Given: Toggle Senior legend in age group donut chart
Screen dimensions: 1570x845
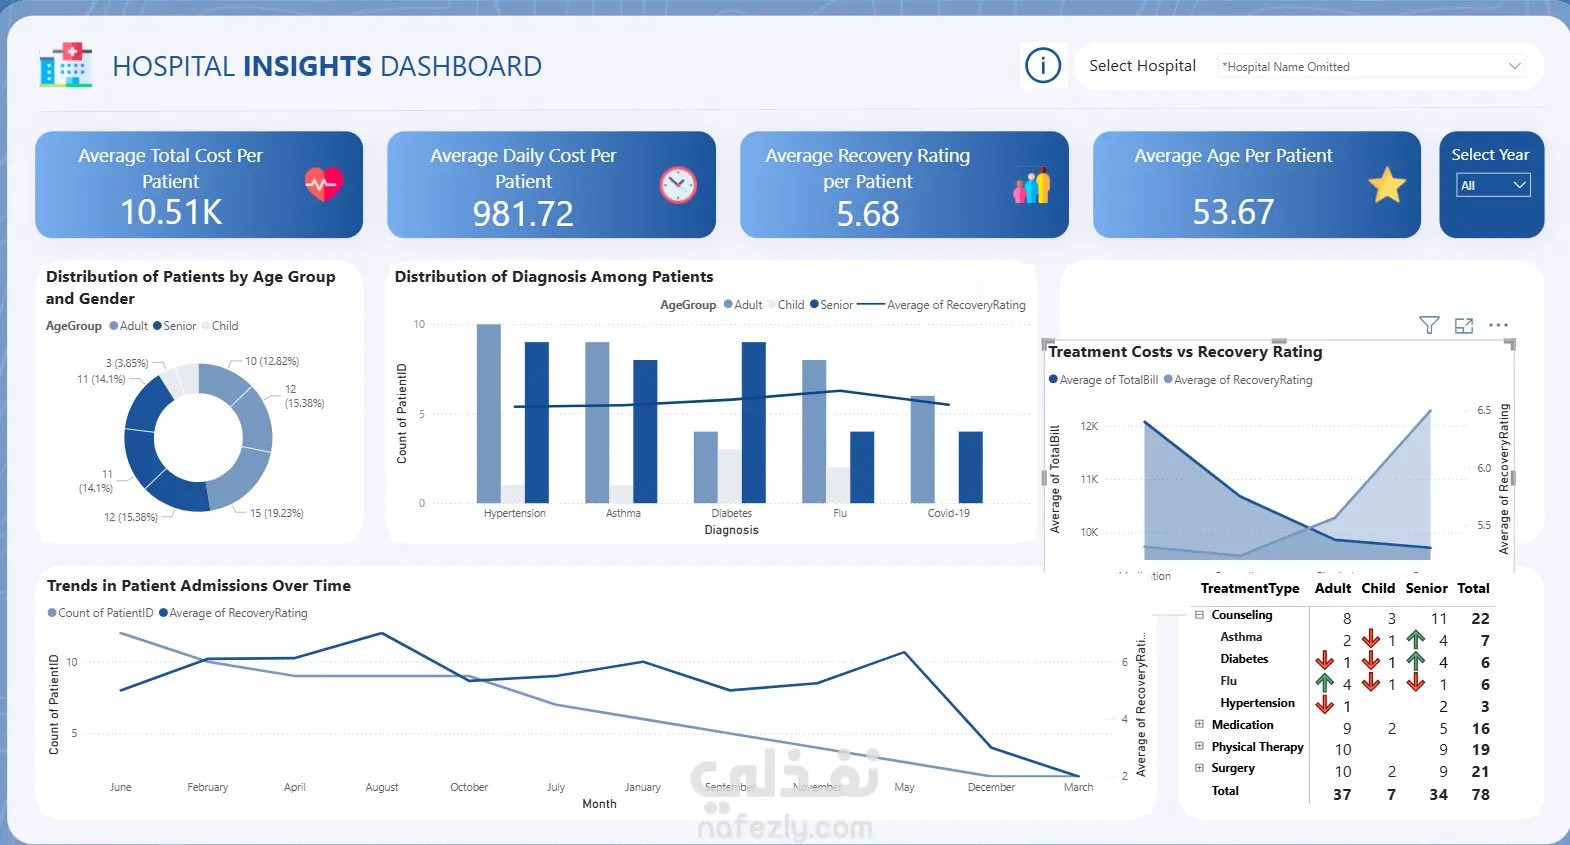Looking at the screenshot, I should click(x=174, y=326).
